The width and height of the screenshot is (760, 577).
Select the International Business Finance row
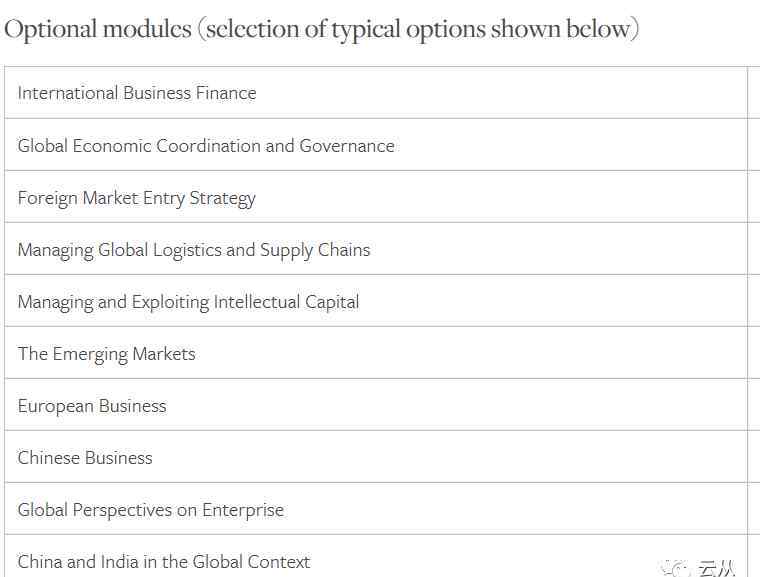[x=376, y=93]
